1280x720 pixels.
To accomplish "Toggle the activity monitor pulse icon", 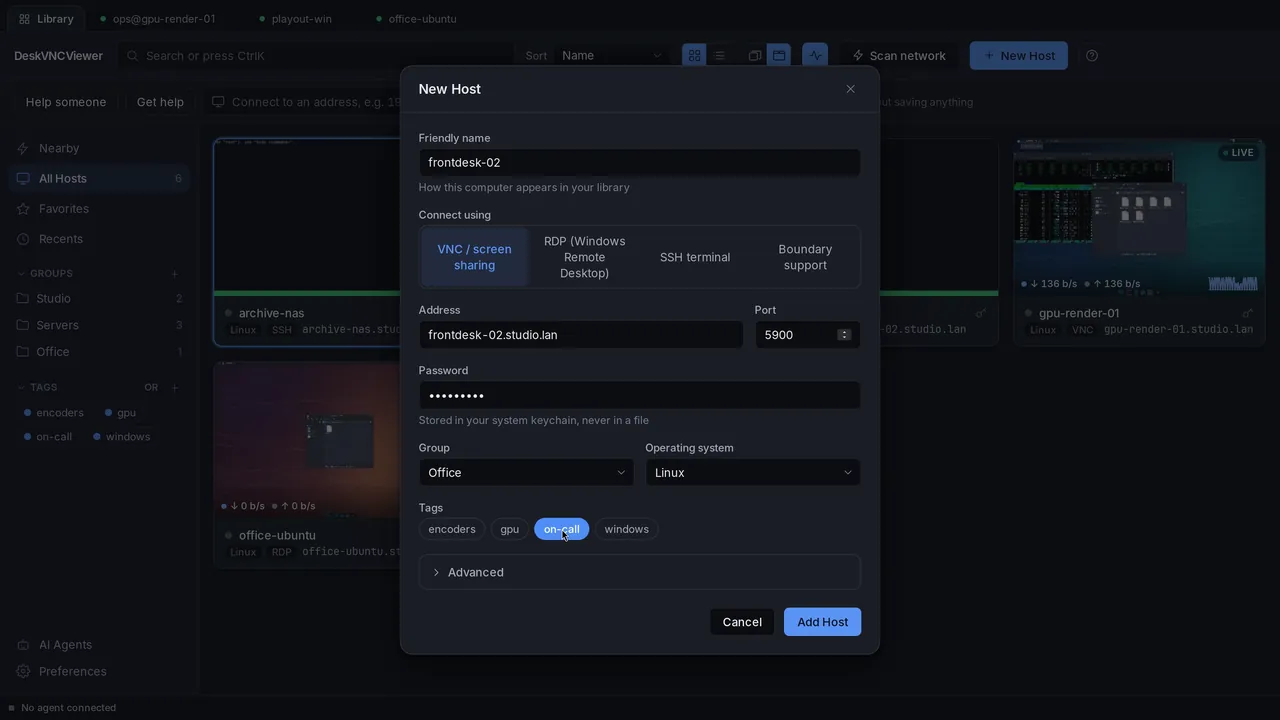I will tap(815, 56).
